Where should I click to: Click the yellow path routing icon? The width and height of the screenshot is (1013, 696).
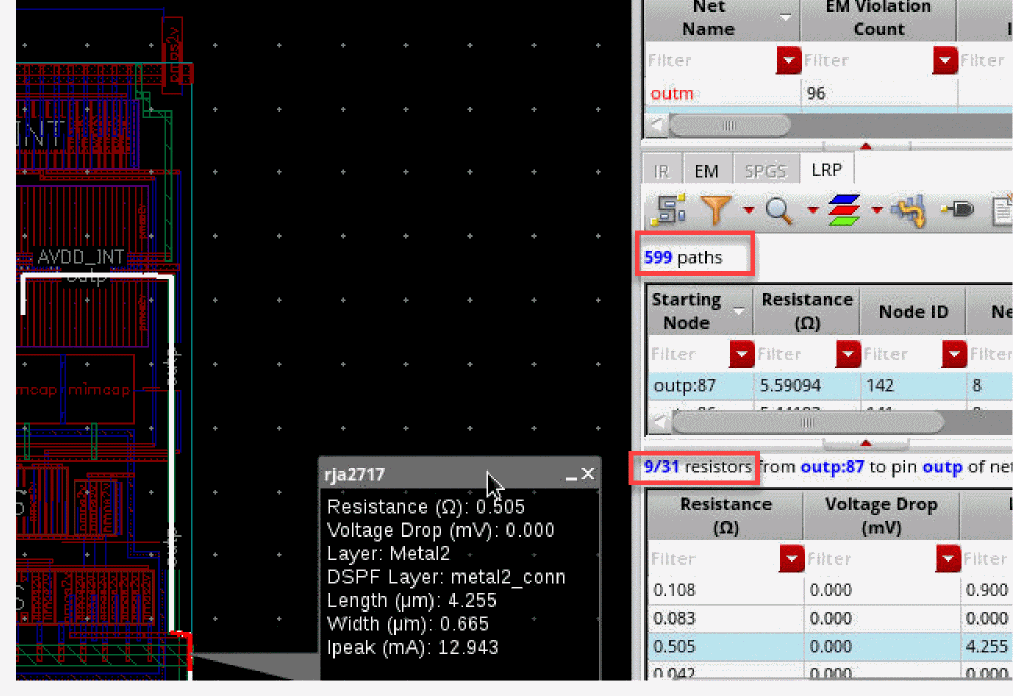tap(908, 210)
